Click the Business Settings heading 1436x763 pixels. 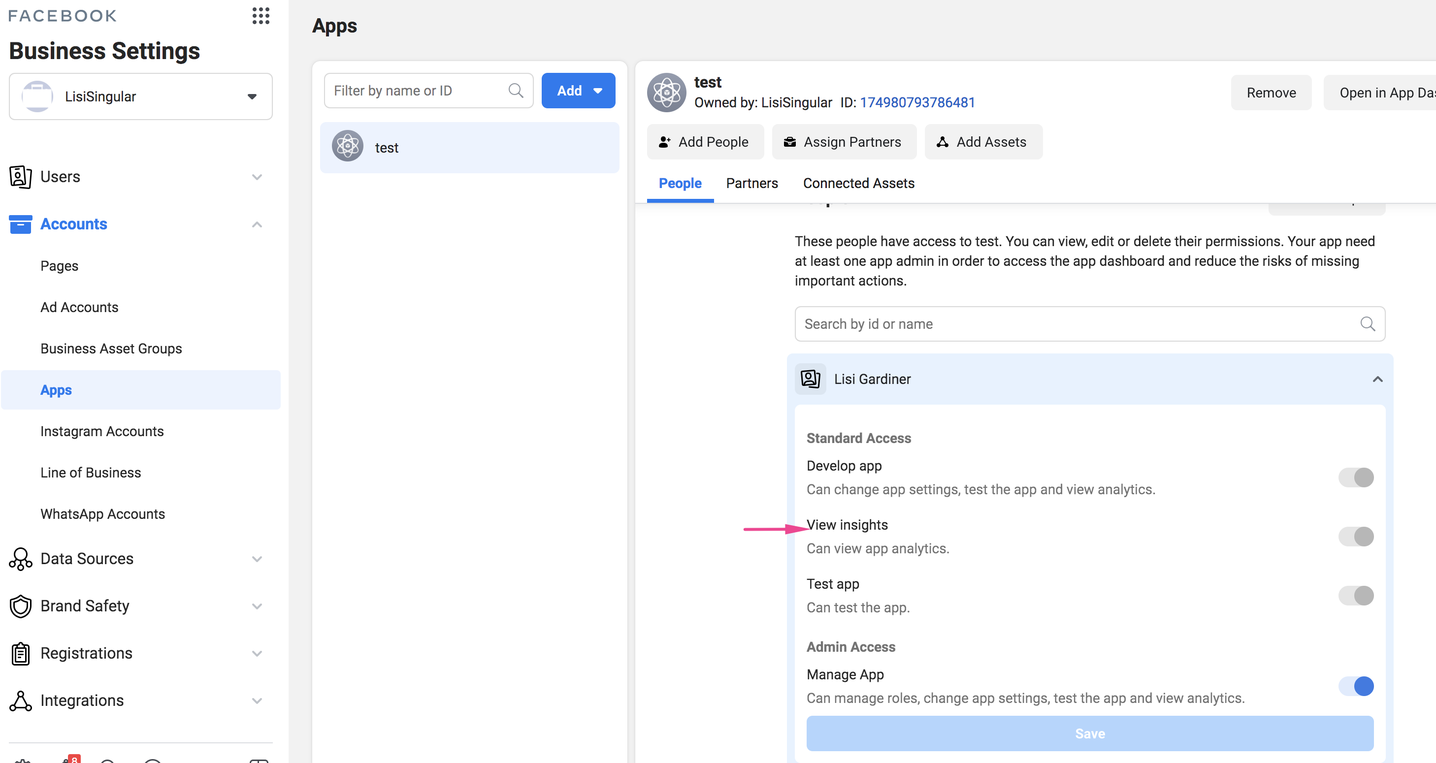(x=104, y=51)
